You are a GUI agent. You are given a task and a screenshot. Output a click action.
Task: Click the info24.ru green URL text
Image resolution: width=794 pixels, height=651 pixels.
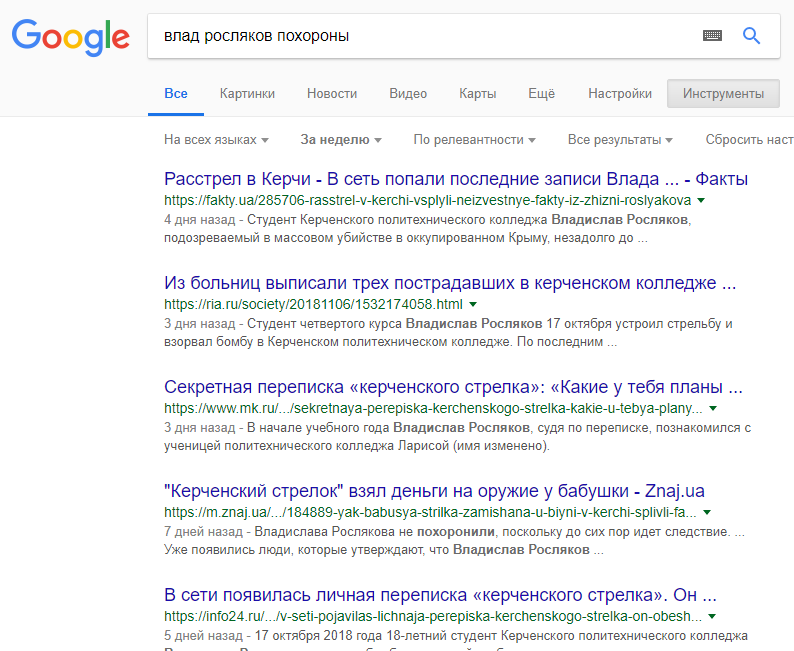[x=433, y=617]
